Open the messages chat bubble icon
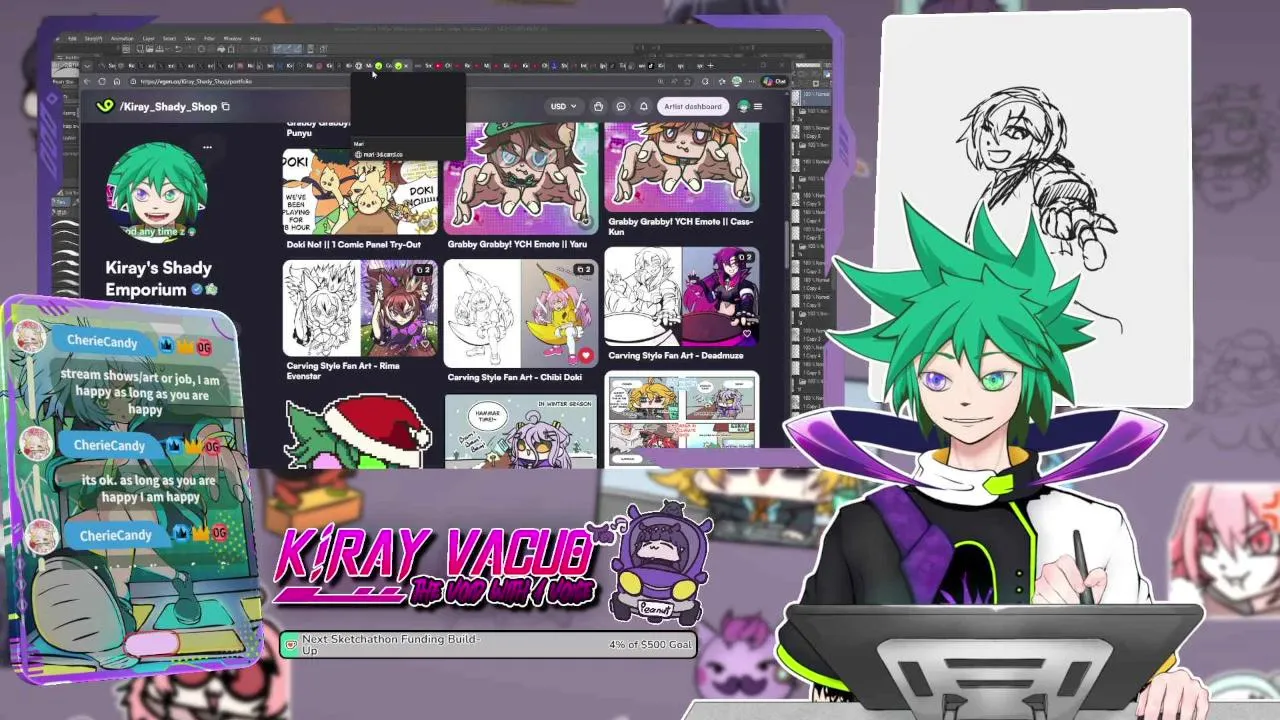The image size is (1280, 720). coord(621,106)
